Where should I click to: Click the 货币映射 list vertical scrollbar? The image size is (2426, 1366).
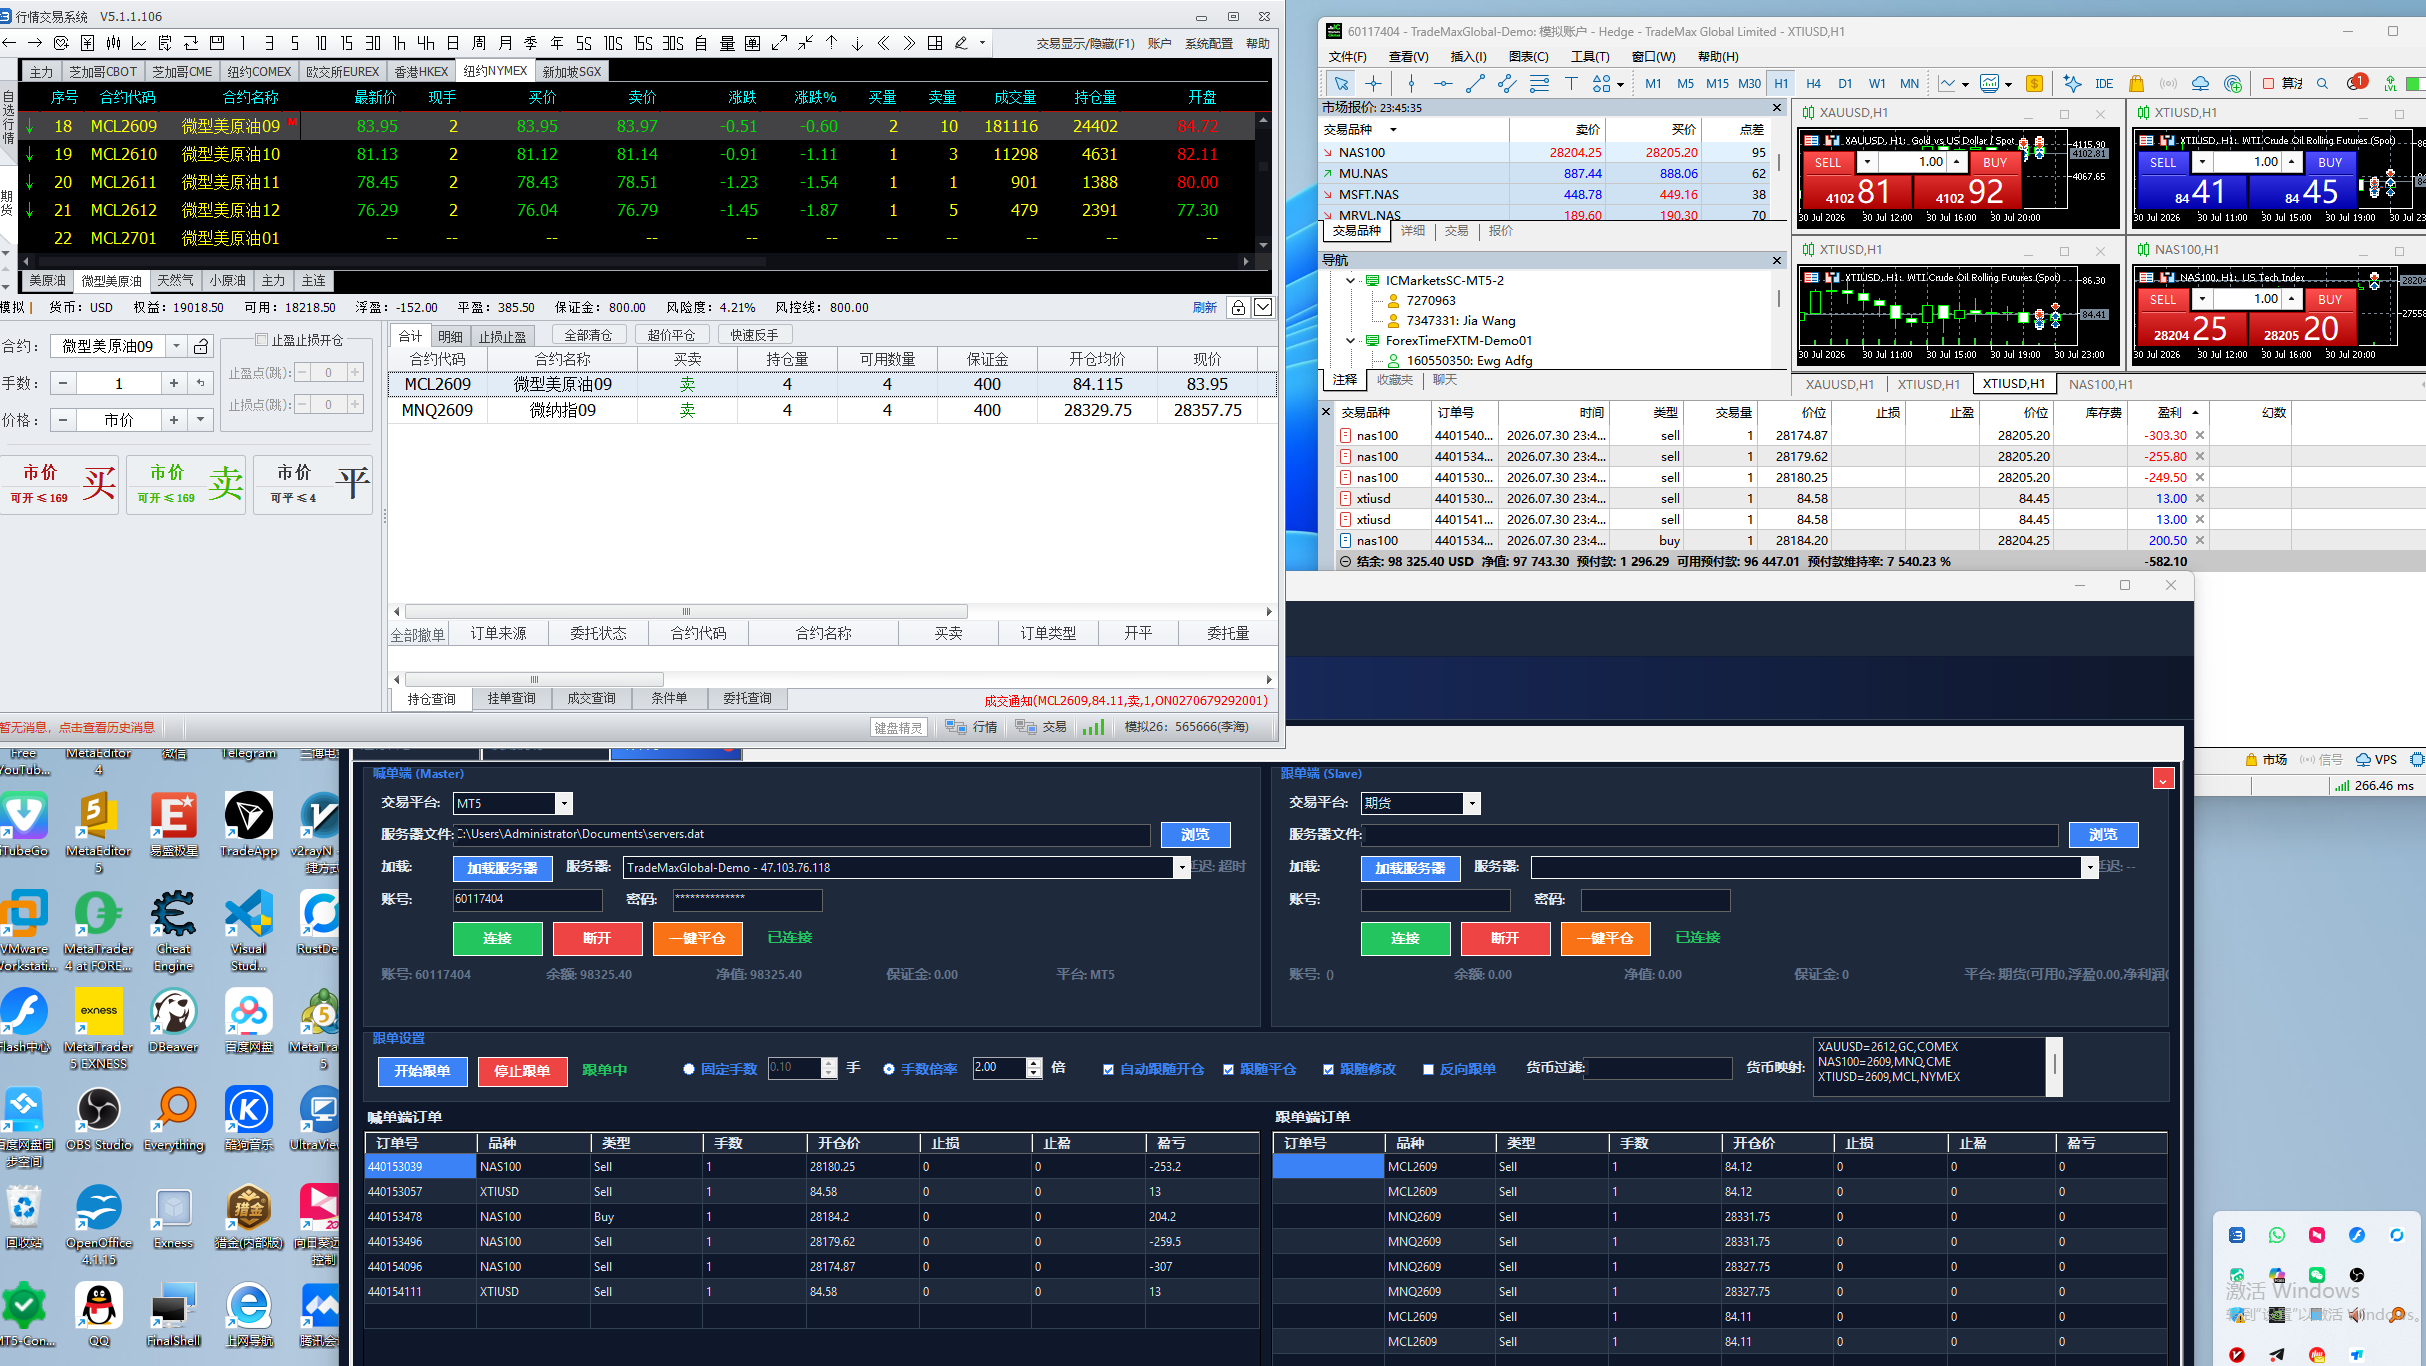pos(2054,1067)
